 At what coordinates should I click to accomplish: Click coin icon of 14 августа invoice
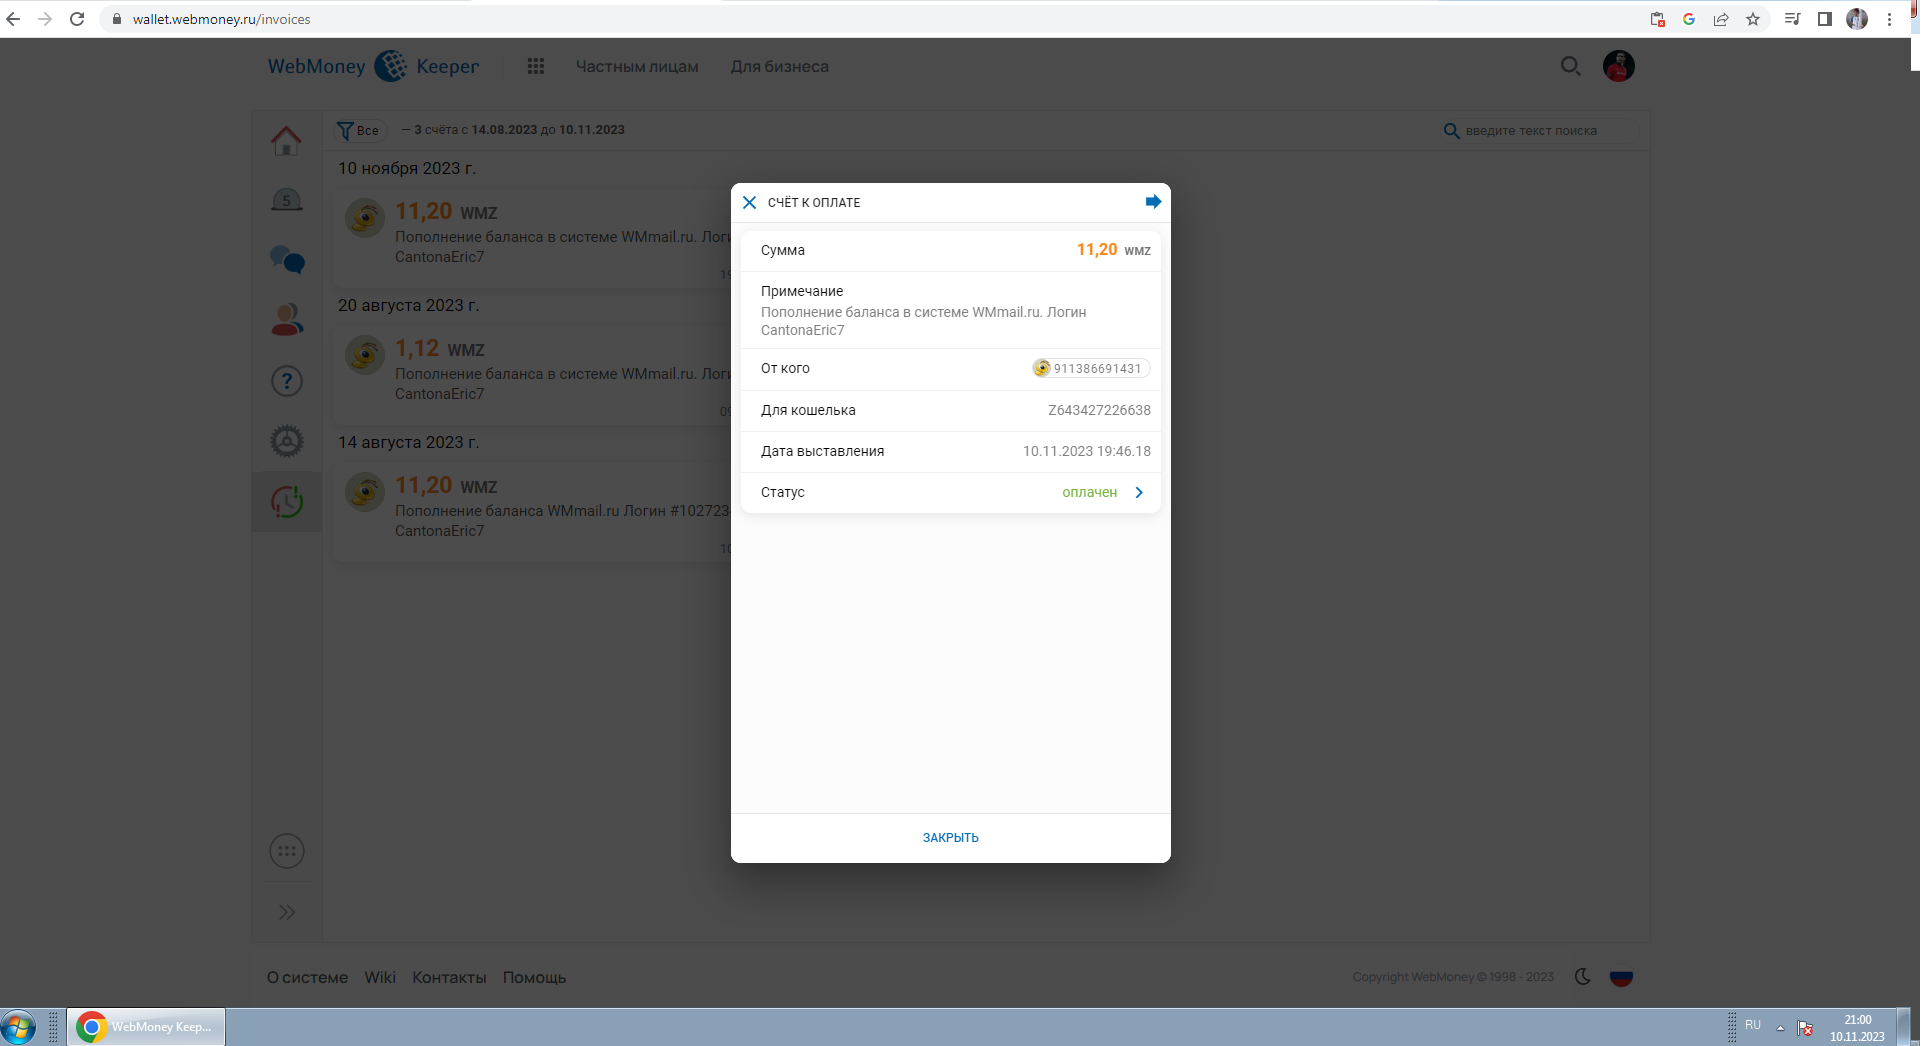[x=365, y=491]
